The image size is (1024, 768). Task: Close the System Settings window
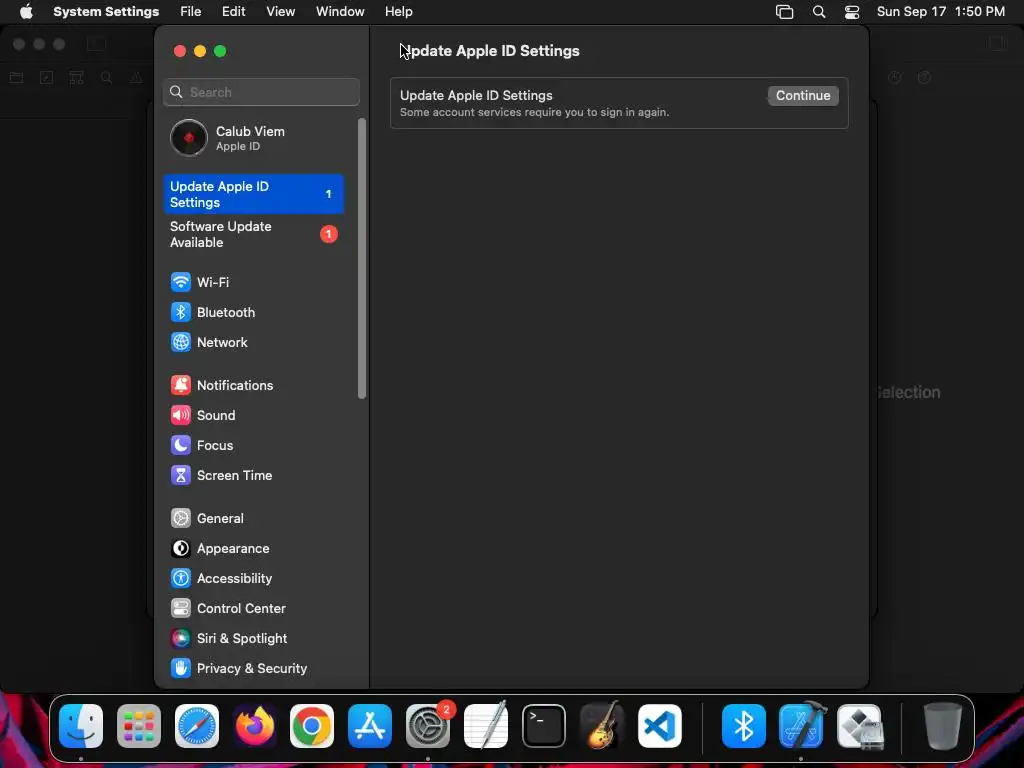180,51
